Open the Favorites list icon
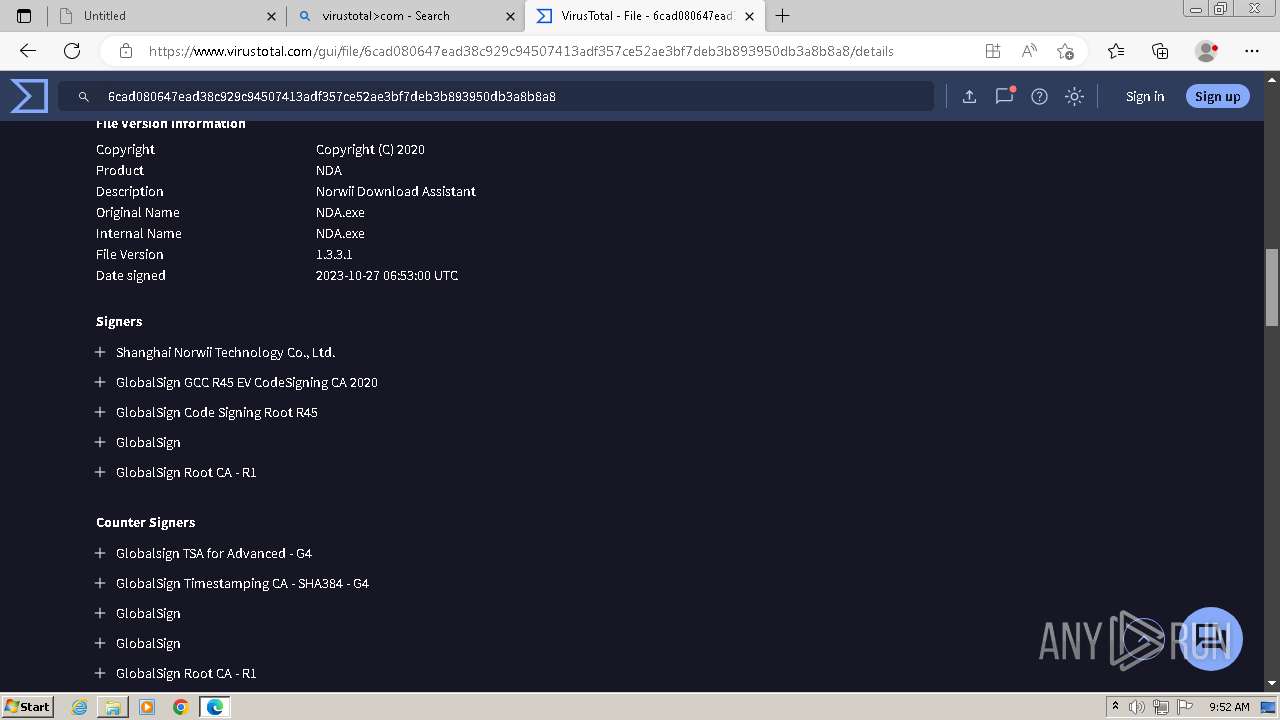This screenshot has height=720, width=1280. (1116, 51)
